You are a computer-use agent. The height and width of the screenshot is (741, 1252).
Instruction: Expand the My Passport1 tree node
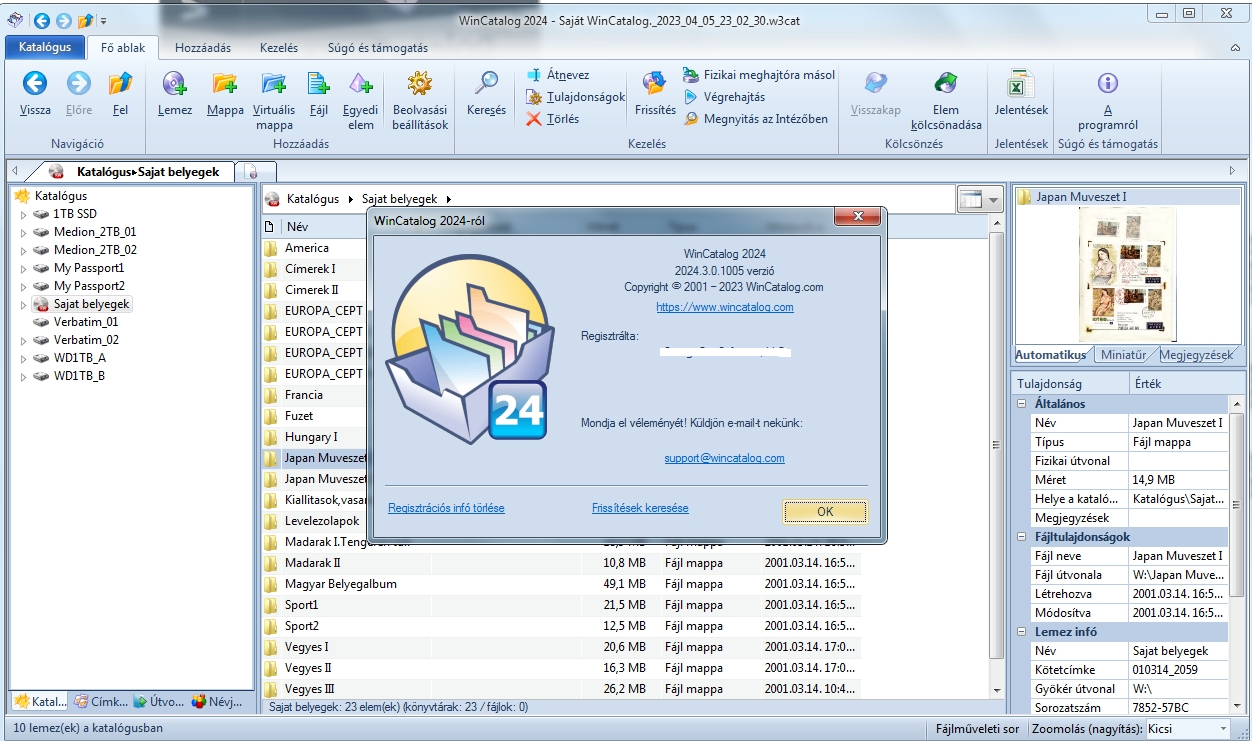pos(24,268)
